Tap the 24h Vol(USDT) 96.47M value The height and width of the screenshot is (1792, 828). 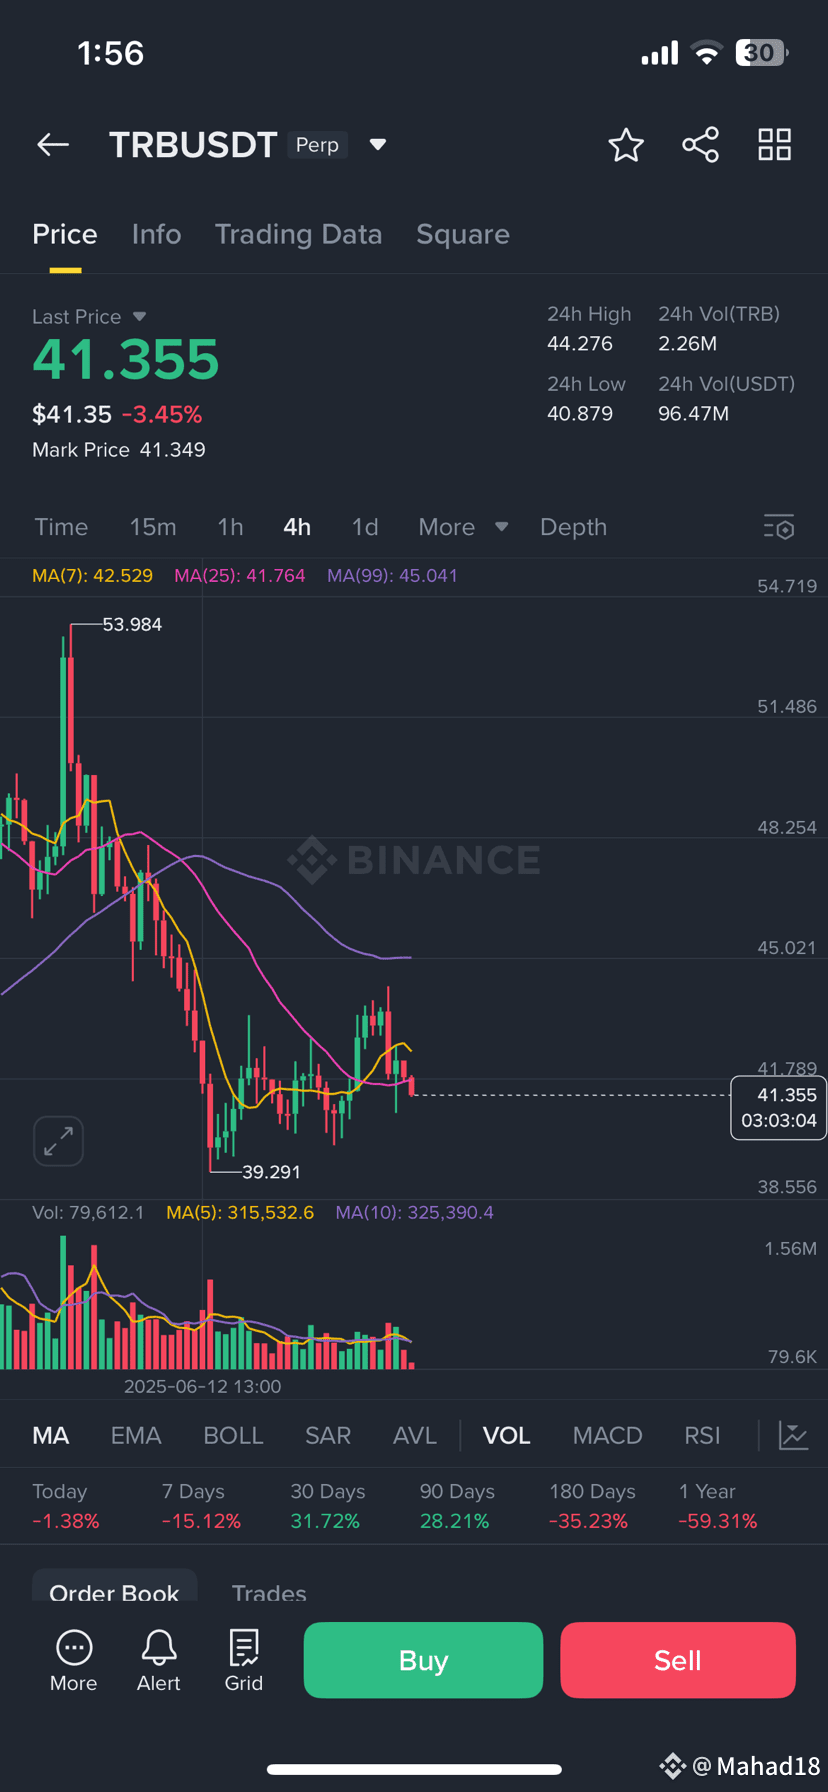(693, 414)
